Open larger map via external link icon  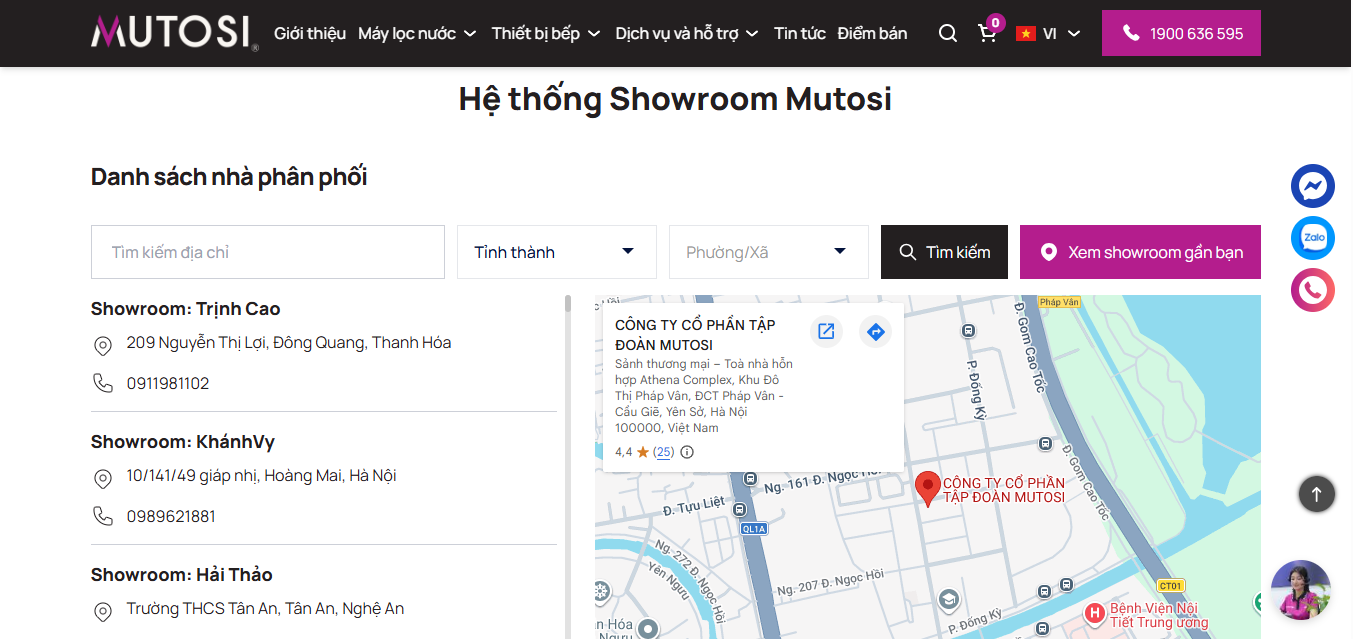click(x=826, y=332)
